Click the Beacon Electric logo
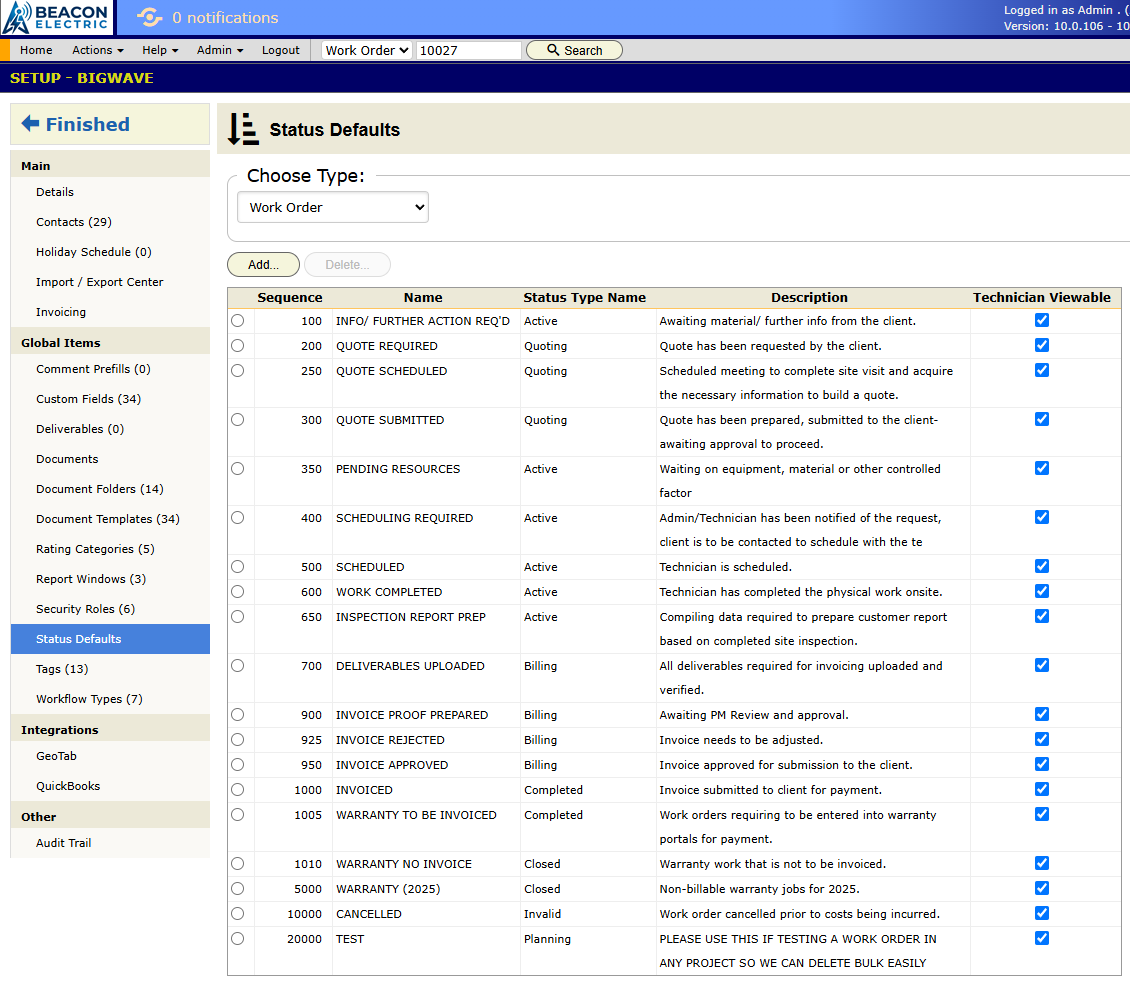The image size is (1130, 985). [56, 17]
